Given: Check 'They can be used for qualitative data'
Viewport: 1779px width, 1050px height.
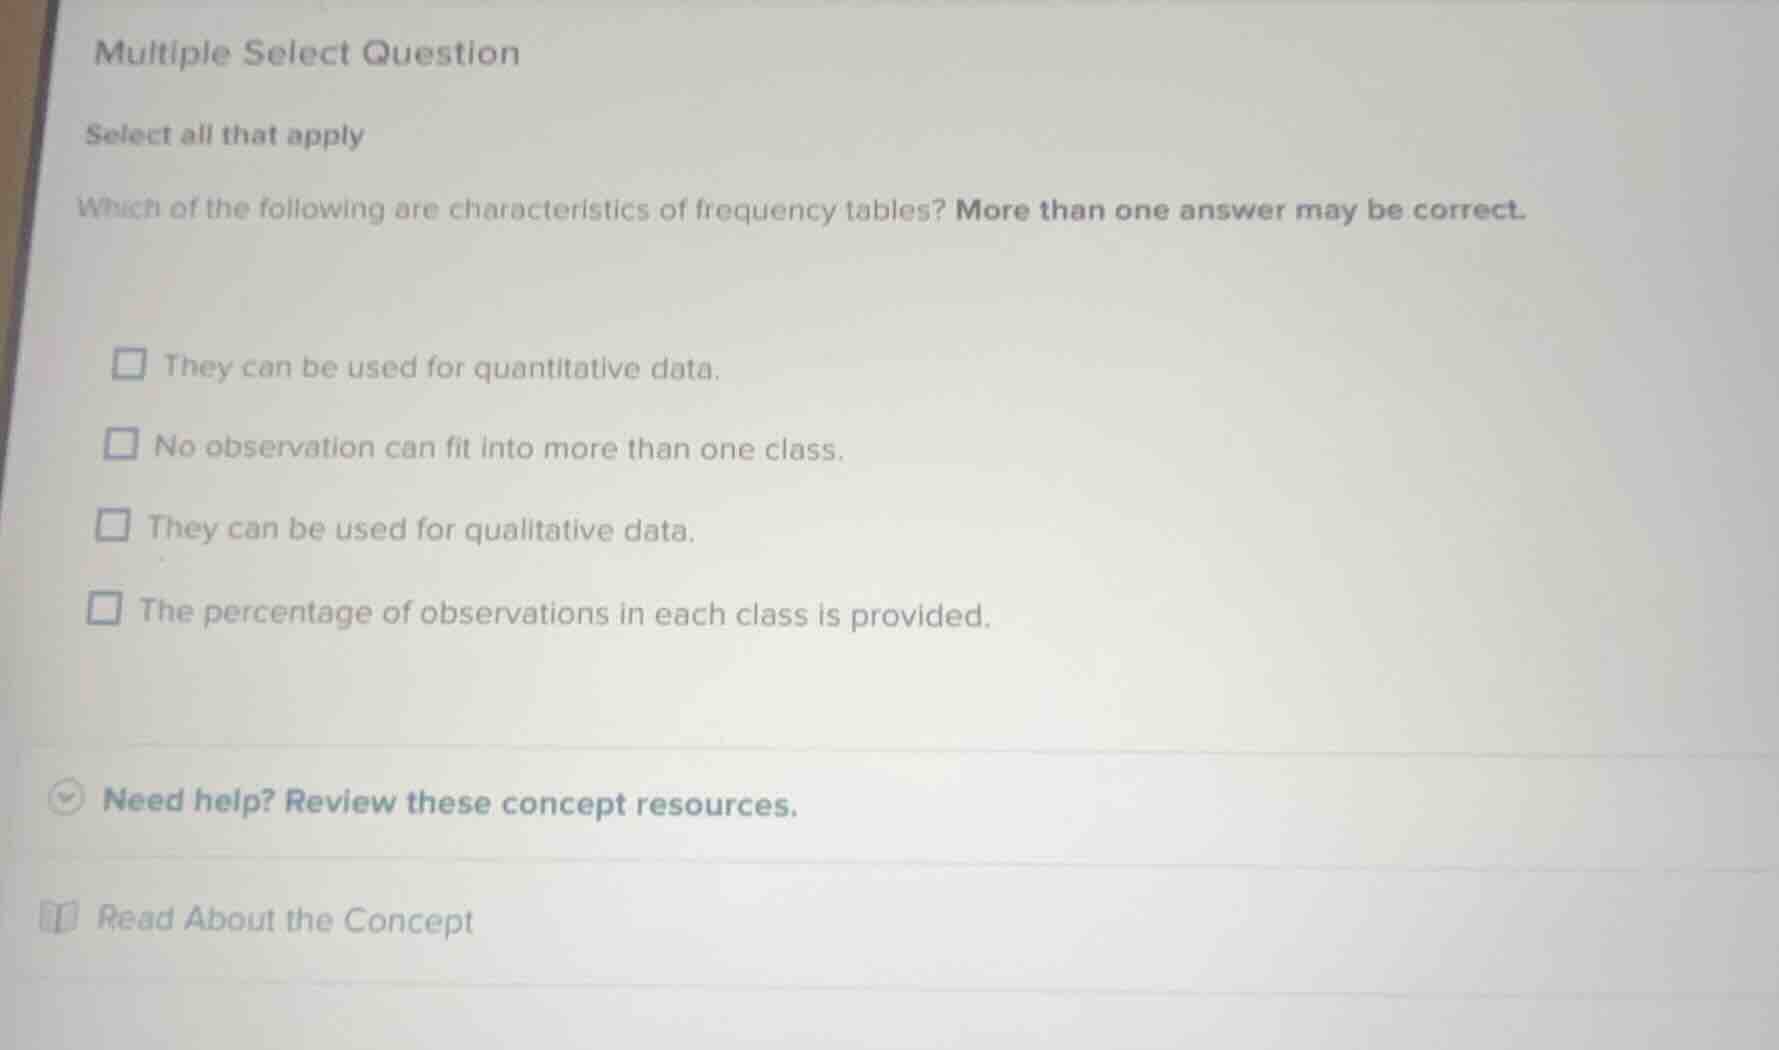Looking at the screenshot, I should pyautogui.click(x=113, y=524).
